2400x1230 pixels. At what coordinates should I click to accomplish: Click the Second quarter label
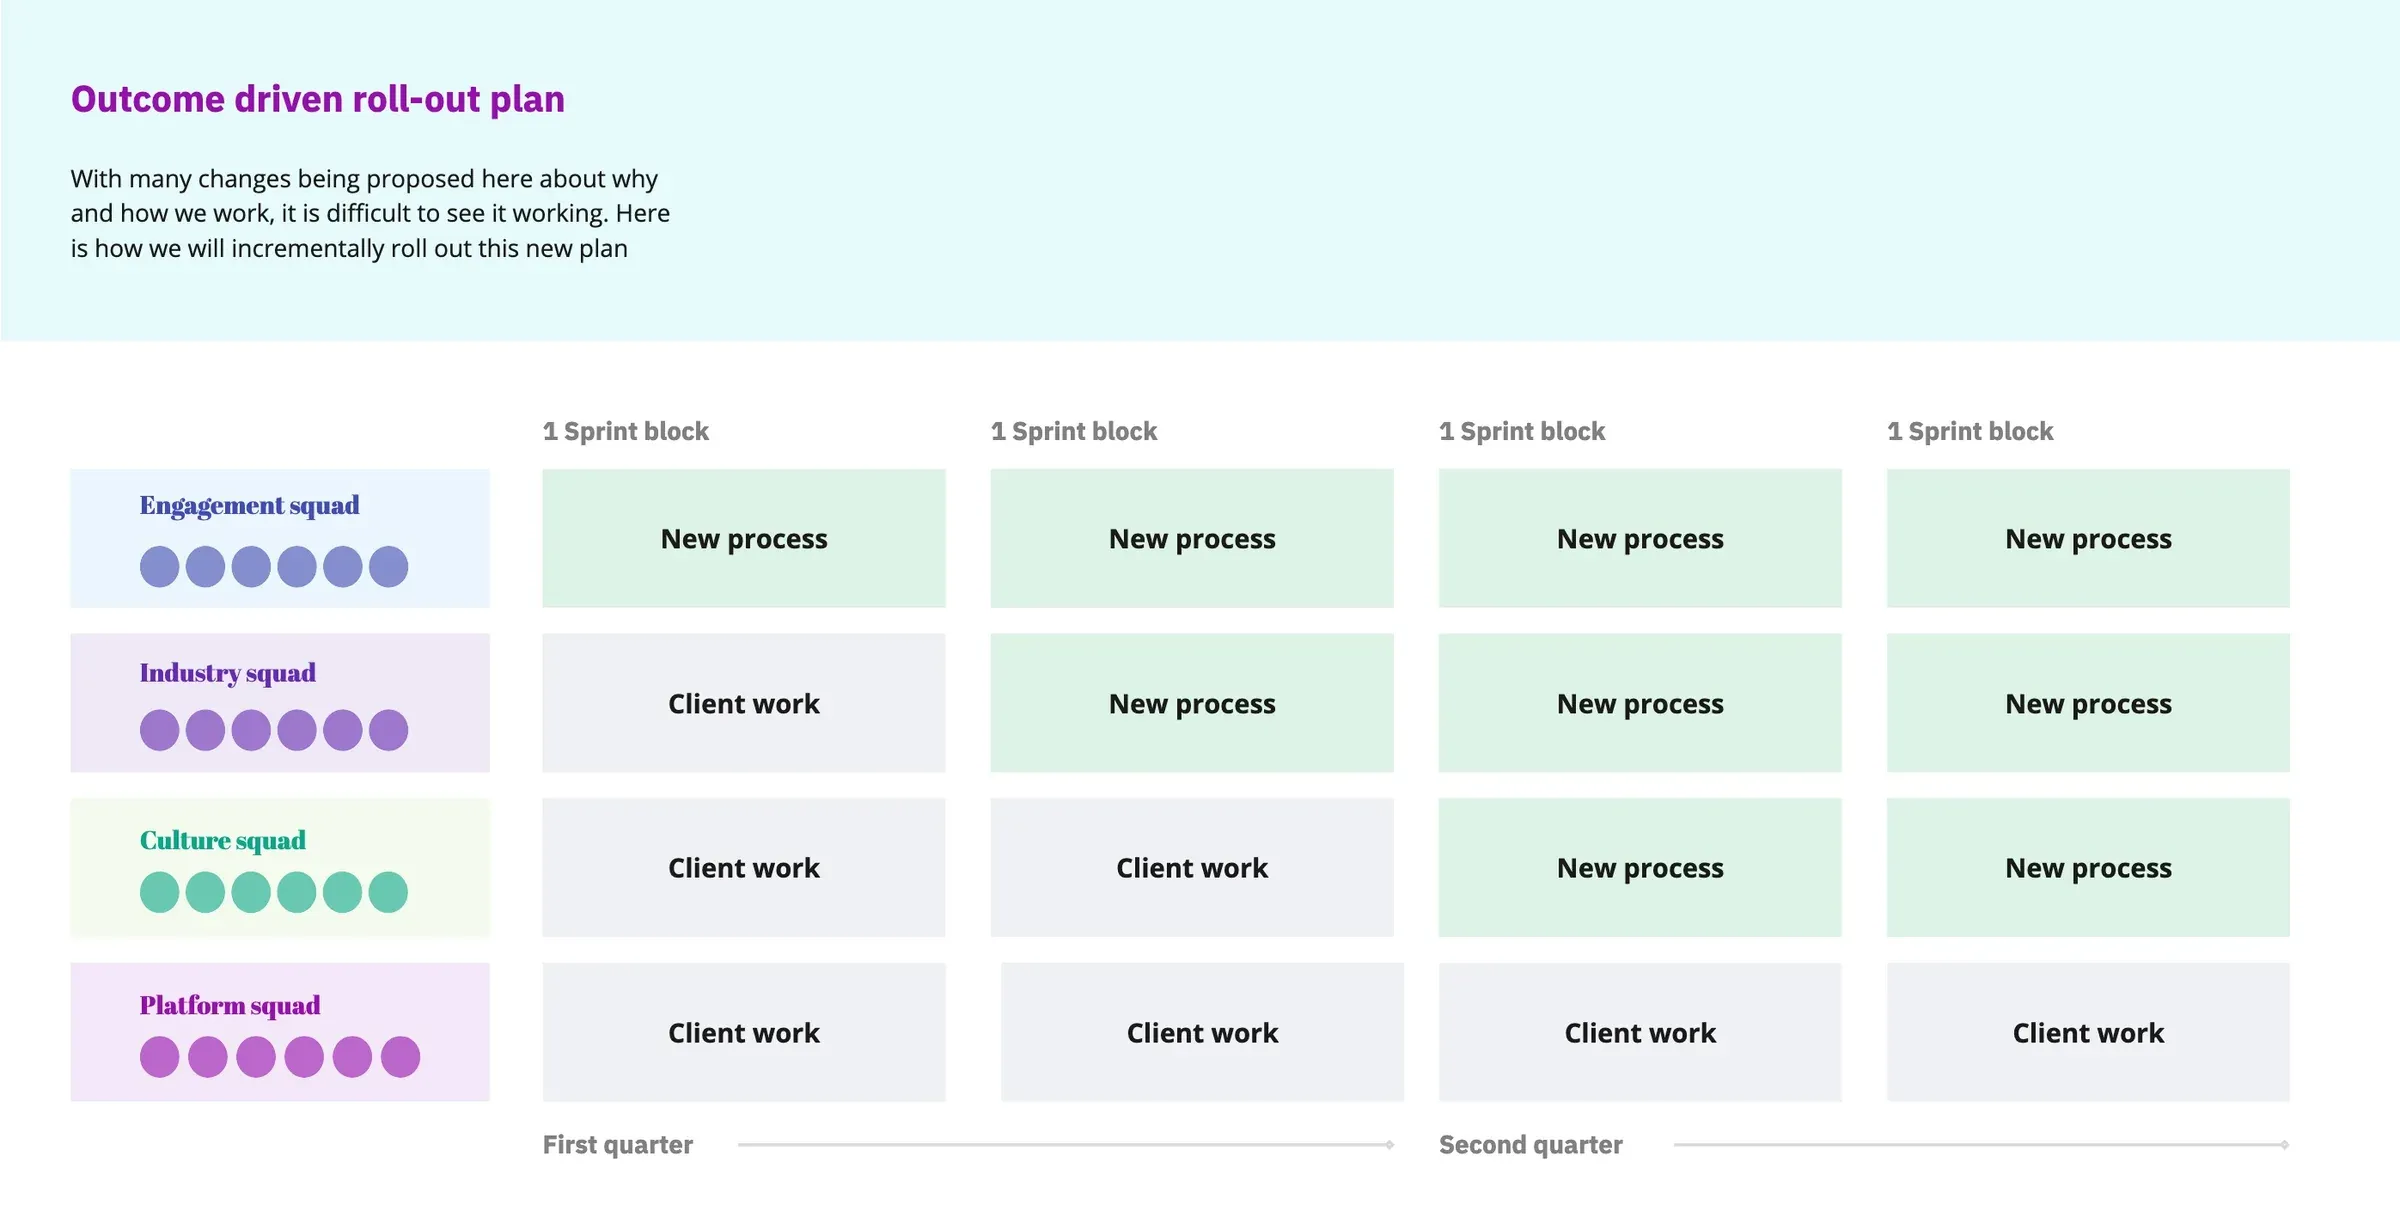[x=1530, y=1144]
